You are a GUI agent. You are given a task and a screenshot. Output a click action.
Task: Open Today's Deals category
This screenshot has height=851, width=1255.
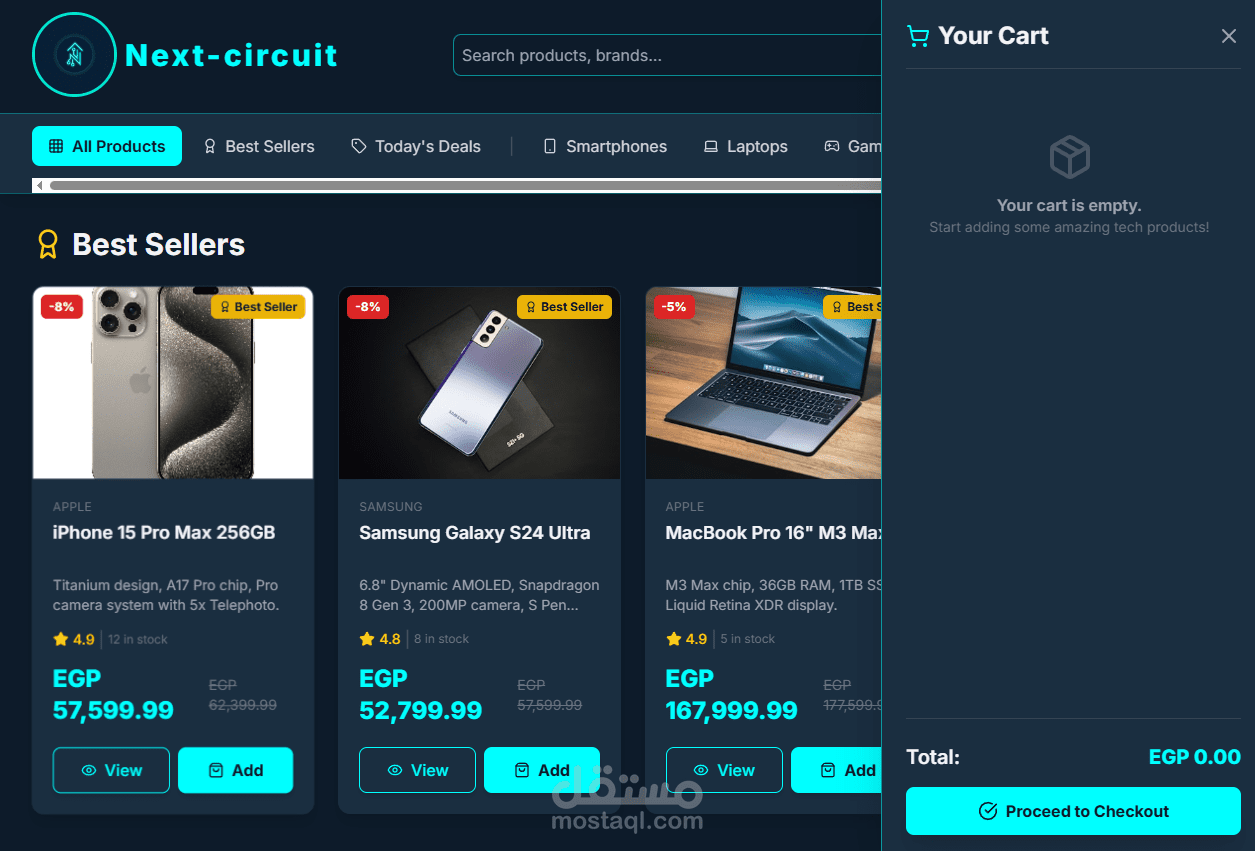pos(416,146)
